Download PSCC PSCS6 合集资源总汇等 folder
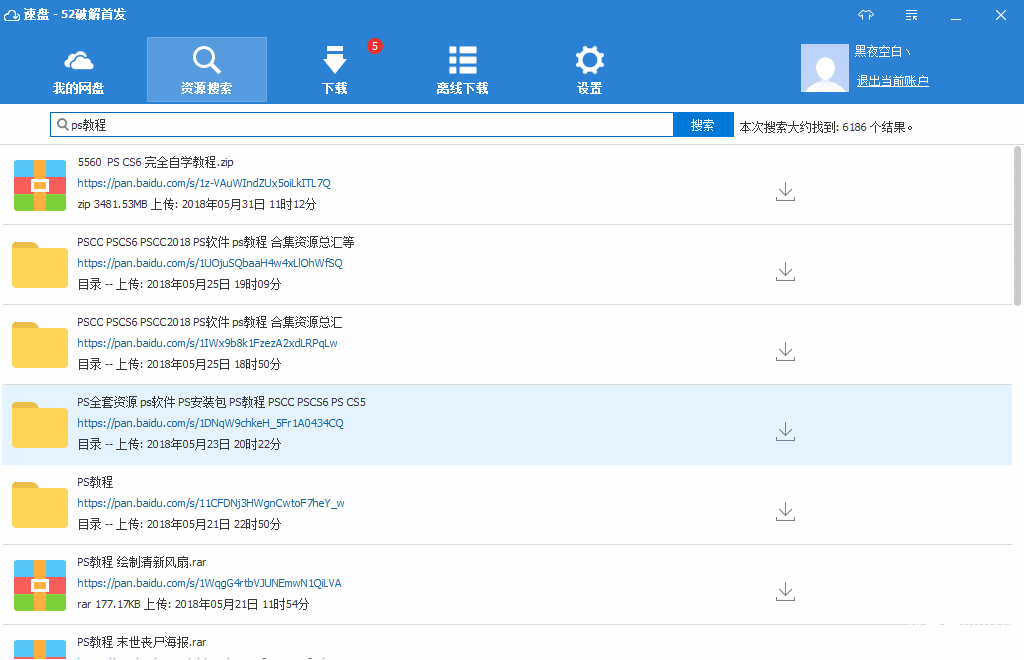 [785, 272]
